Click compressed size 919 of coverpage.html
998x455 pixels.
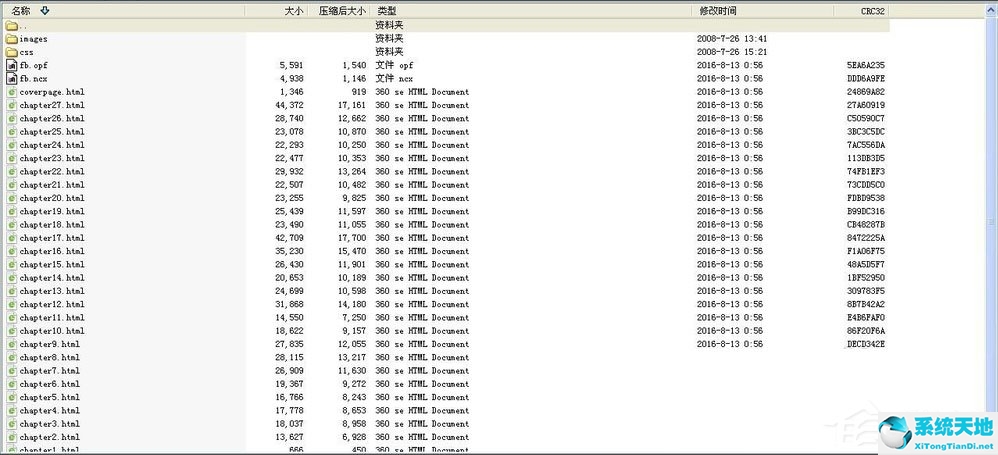click(x=358, y=92)
